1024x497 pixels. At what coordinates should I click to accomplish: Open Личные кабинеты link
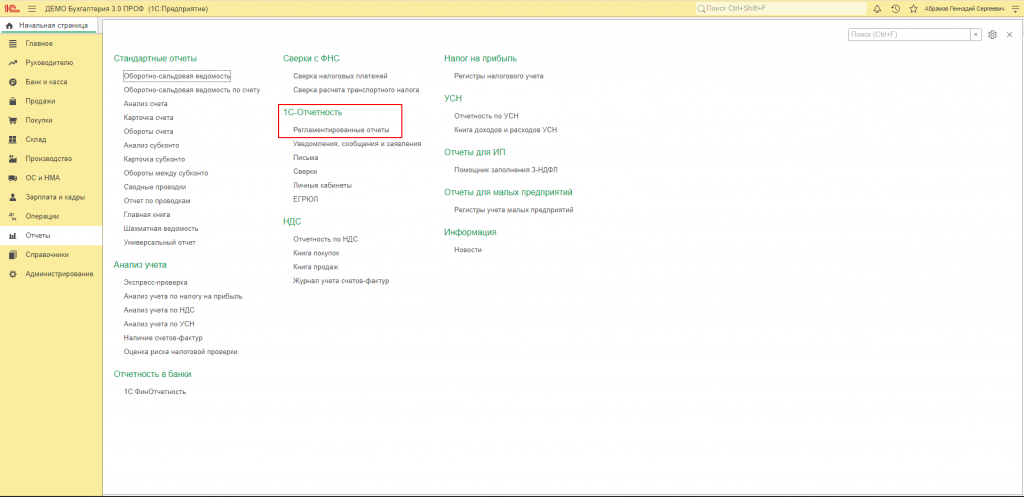point(323,185)
